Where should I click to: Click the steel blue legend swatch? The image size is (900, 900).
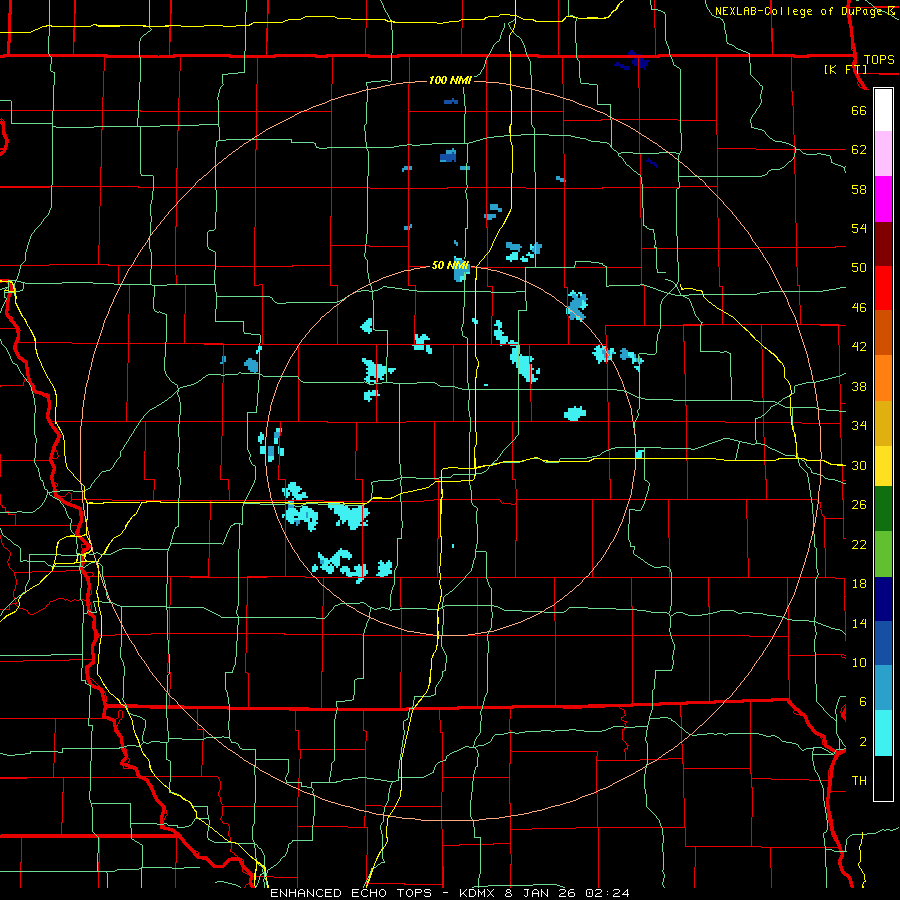(883, 688)
